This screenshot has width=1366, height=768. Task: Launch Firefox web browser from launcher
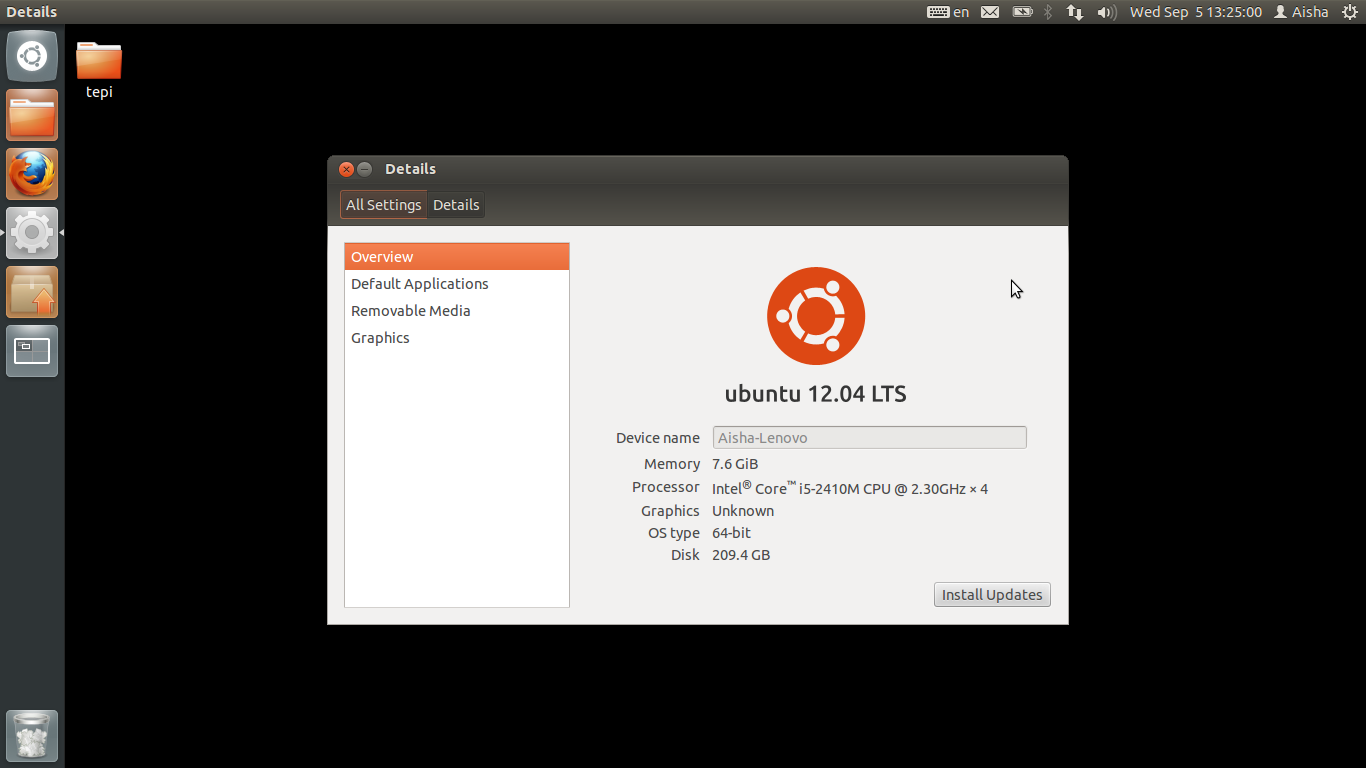[32, 174]
